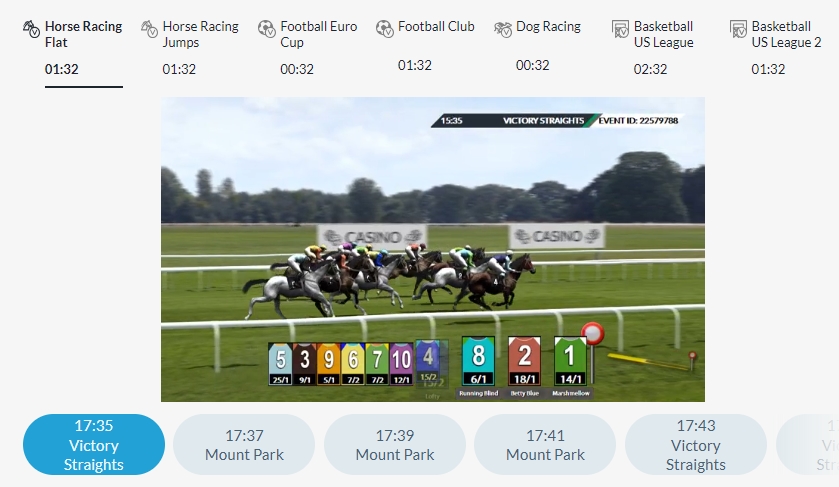The height and width of the screenshot is (487, 839).
Task: Click the Dog Racing greyhound icon
Action: tap(502, 29)
